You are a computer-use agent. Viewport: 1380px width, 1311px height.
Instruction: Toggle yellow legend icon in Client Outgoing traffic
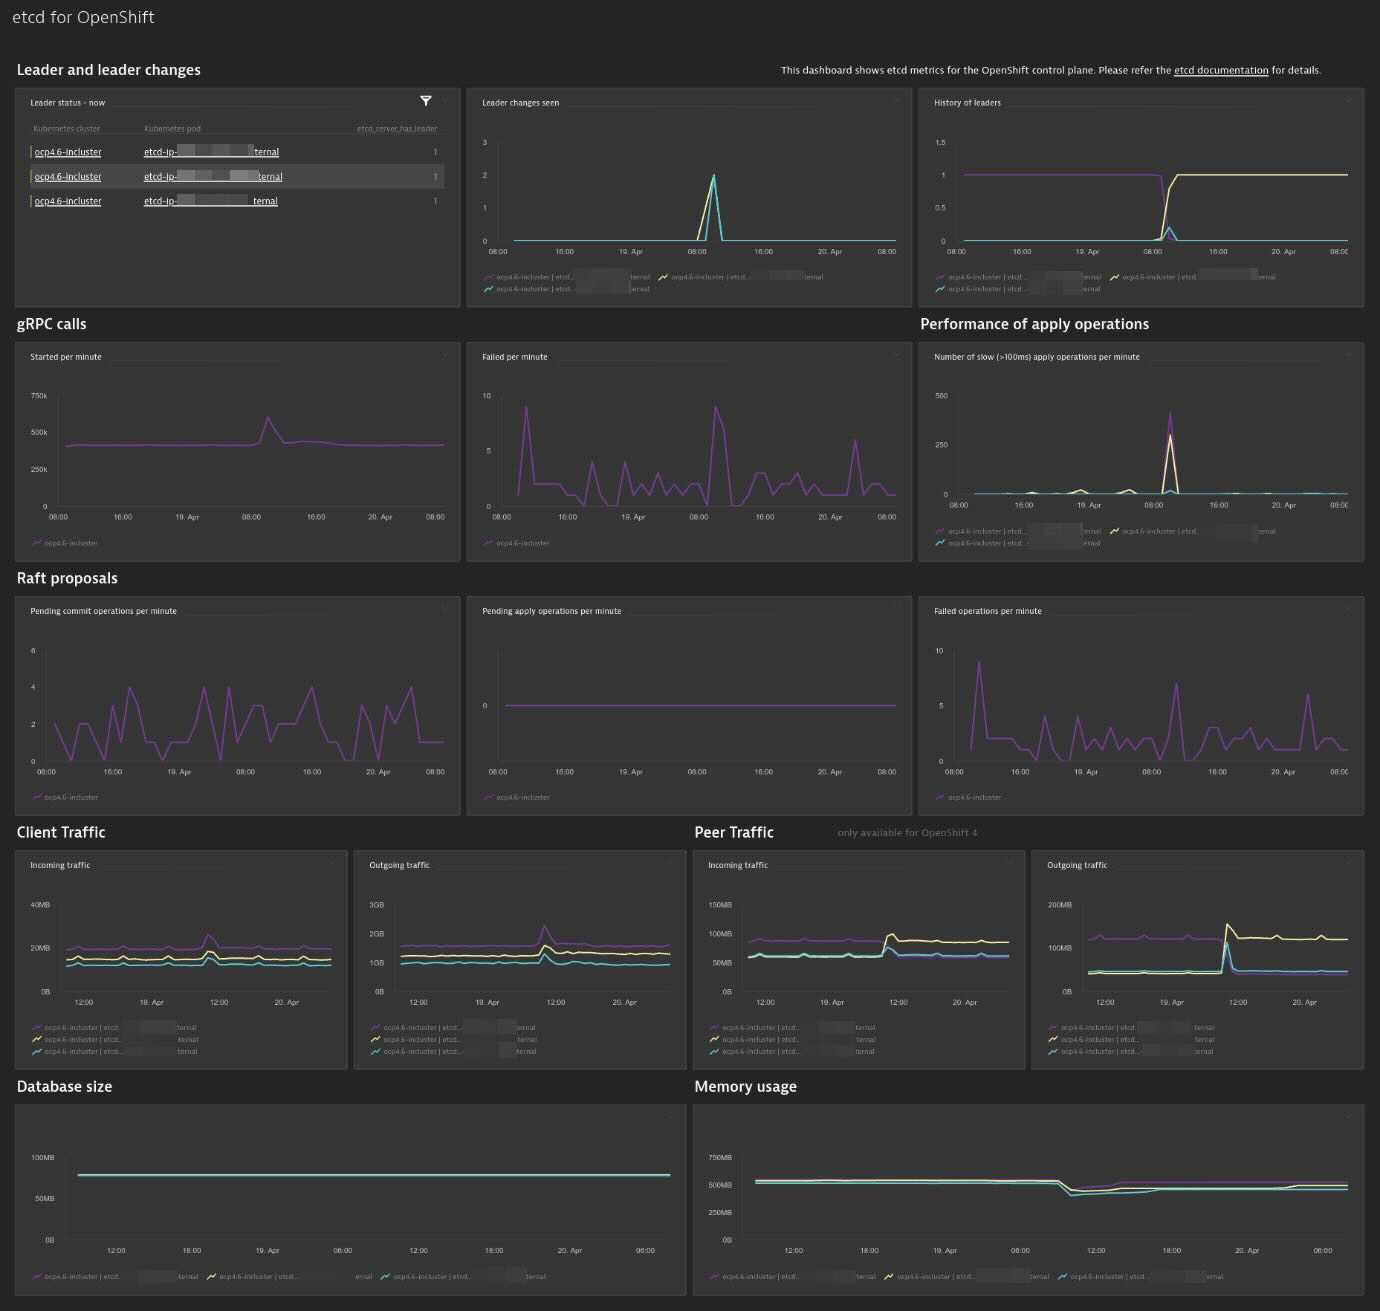click(x=376, y=1039)
